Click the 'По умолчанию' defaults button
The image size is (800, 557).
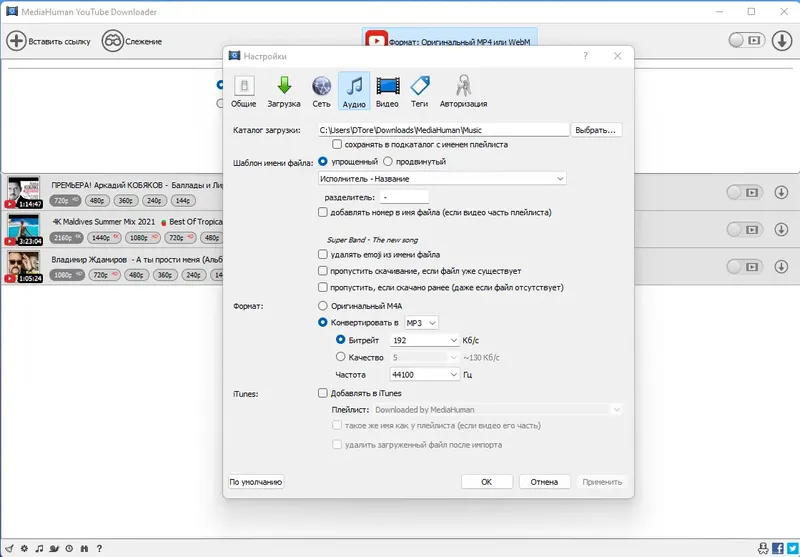tap(256, 482)
